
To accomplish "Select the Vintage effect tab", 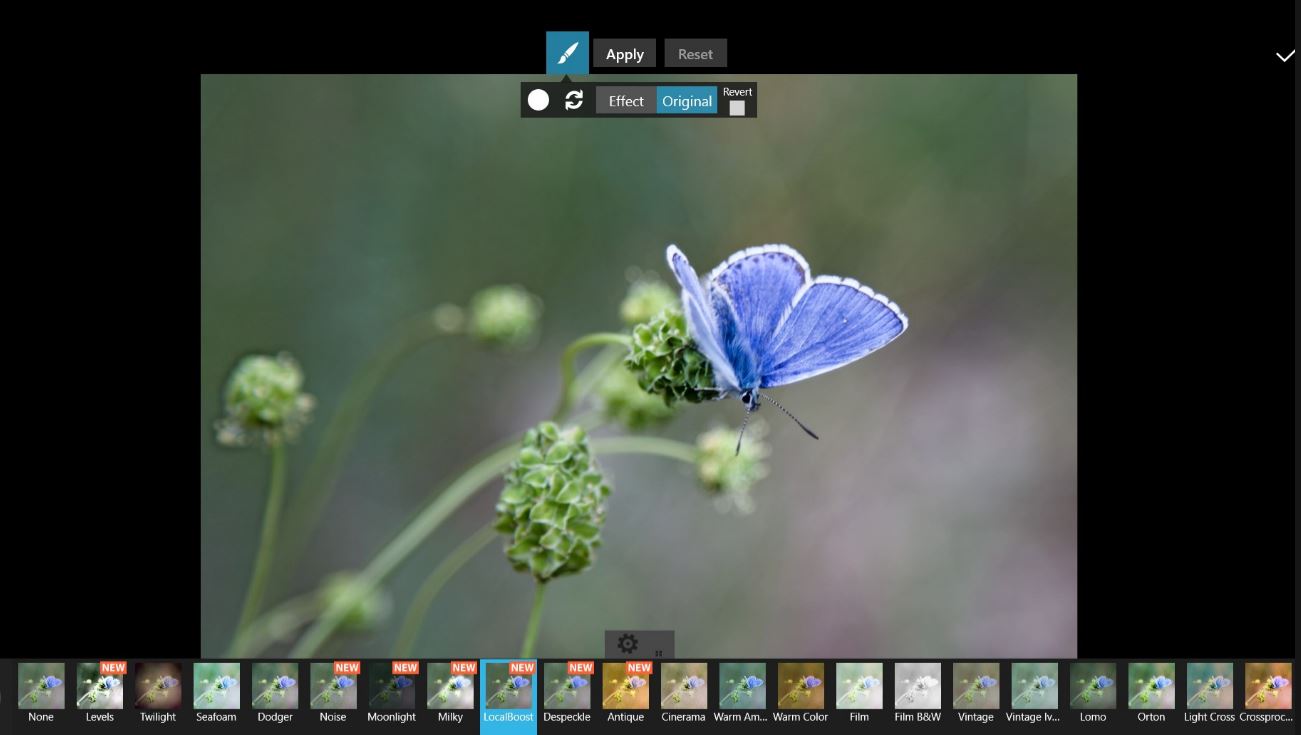I will (975, 687).
